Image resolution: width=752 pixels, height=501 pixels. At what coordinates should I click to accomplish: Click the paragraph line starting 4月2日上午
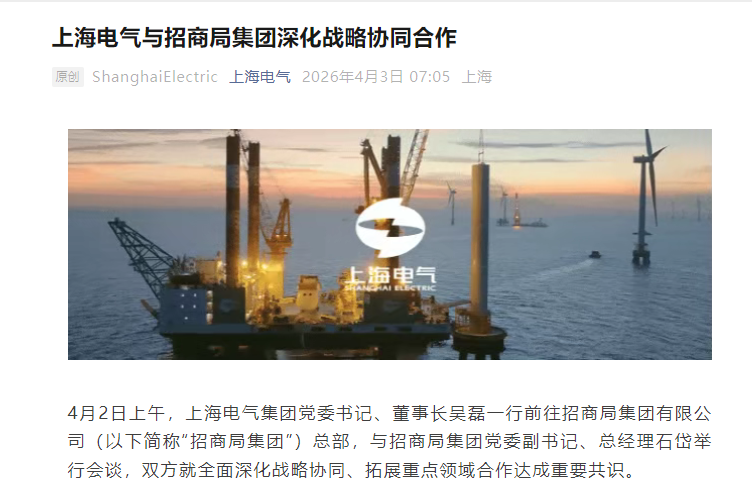click(389, 413)
